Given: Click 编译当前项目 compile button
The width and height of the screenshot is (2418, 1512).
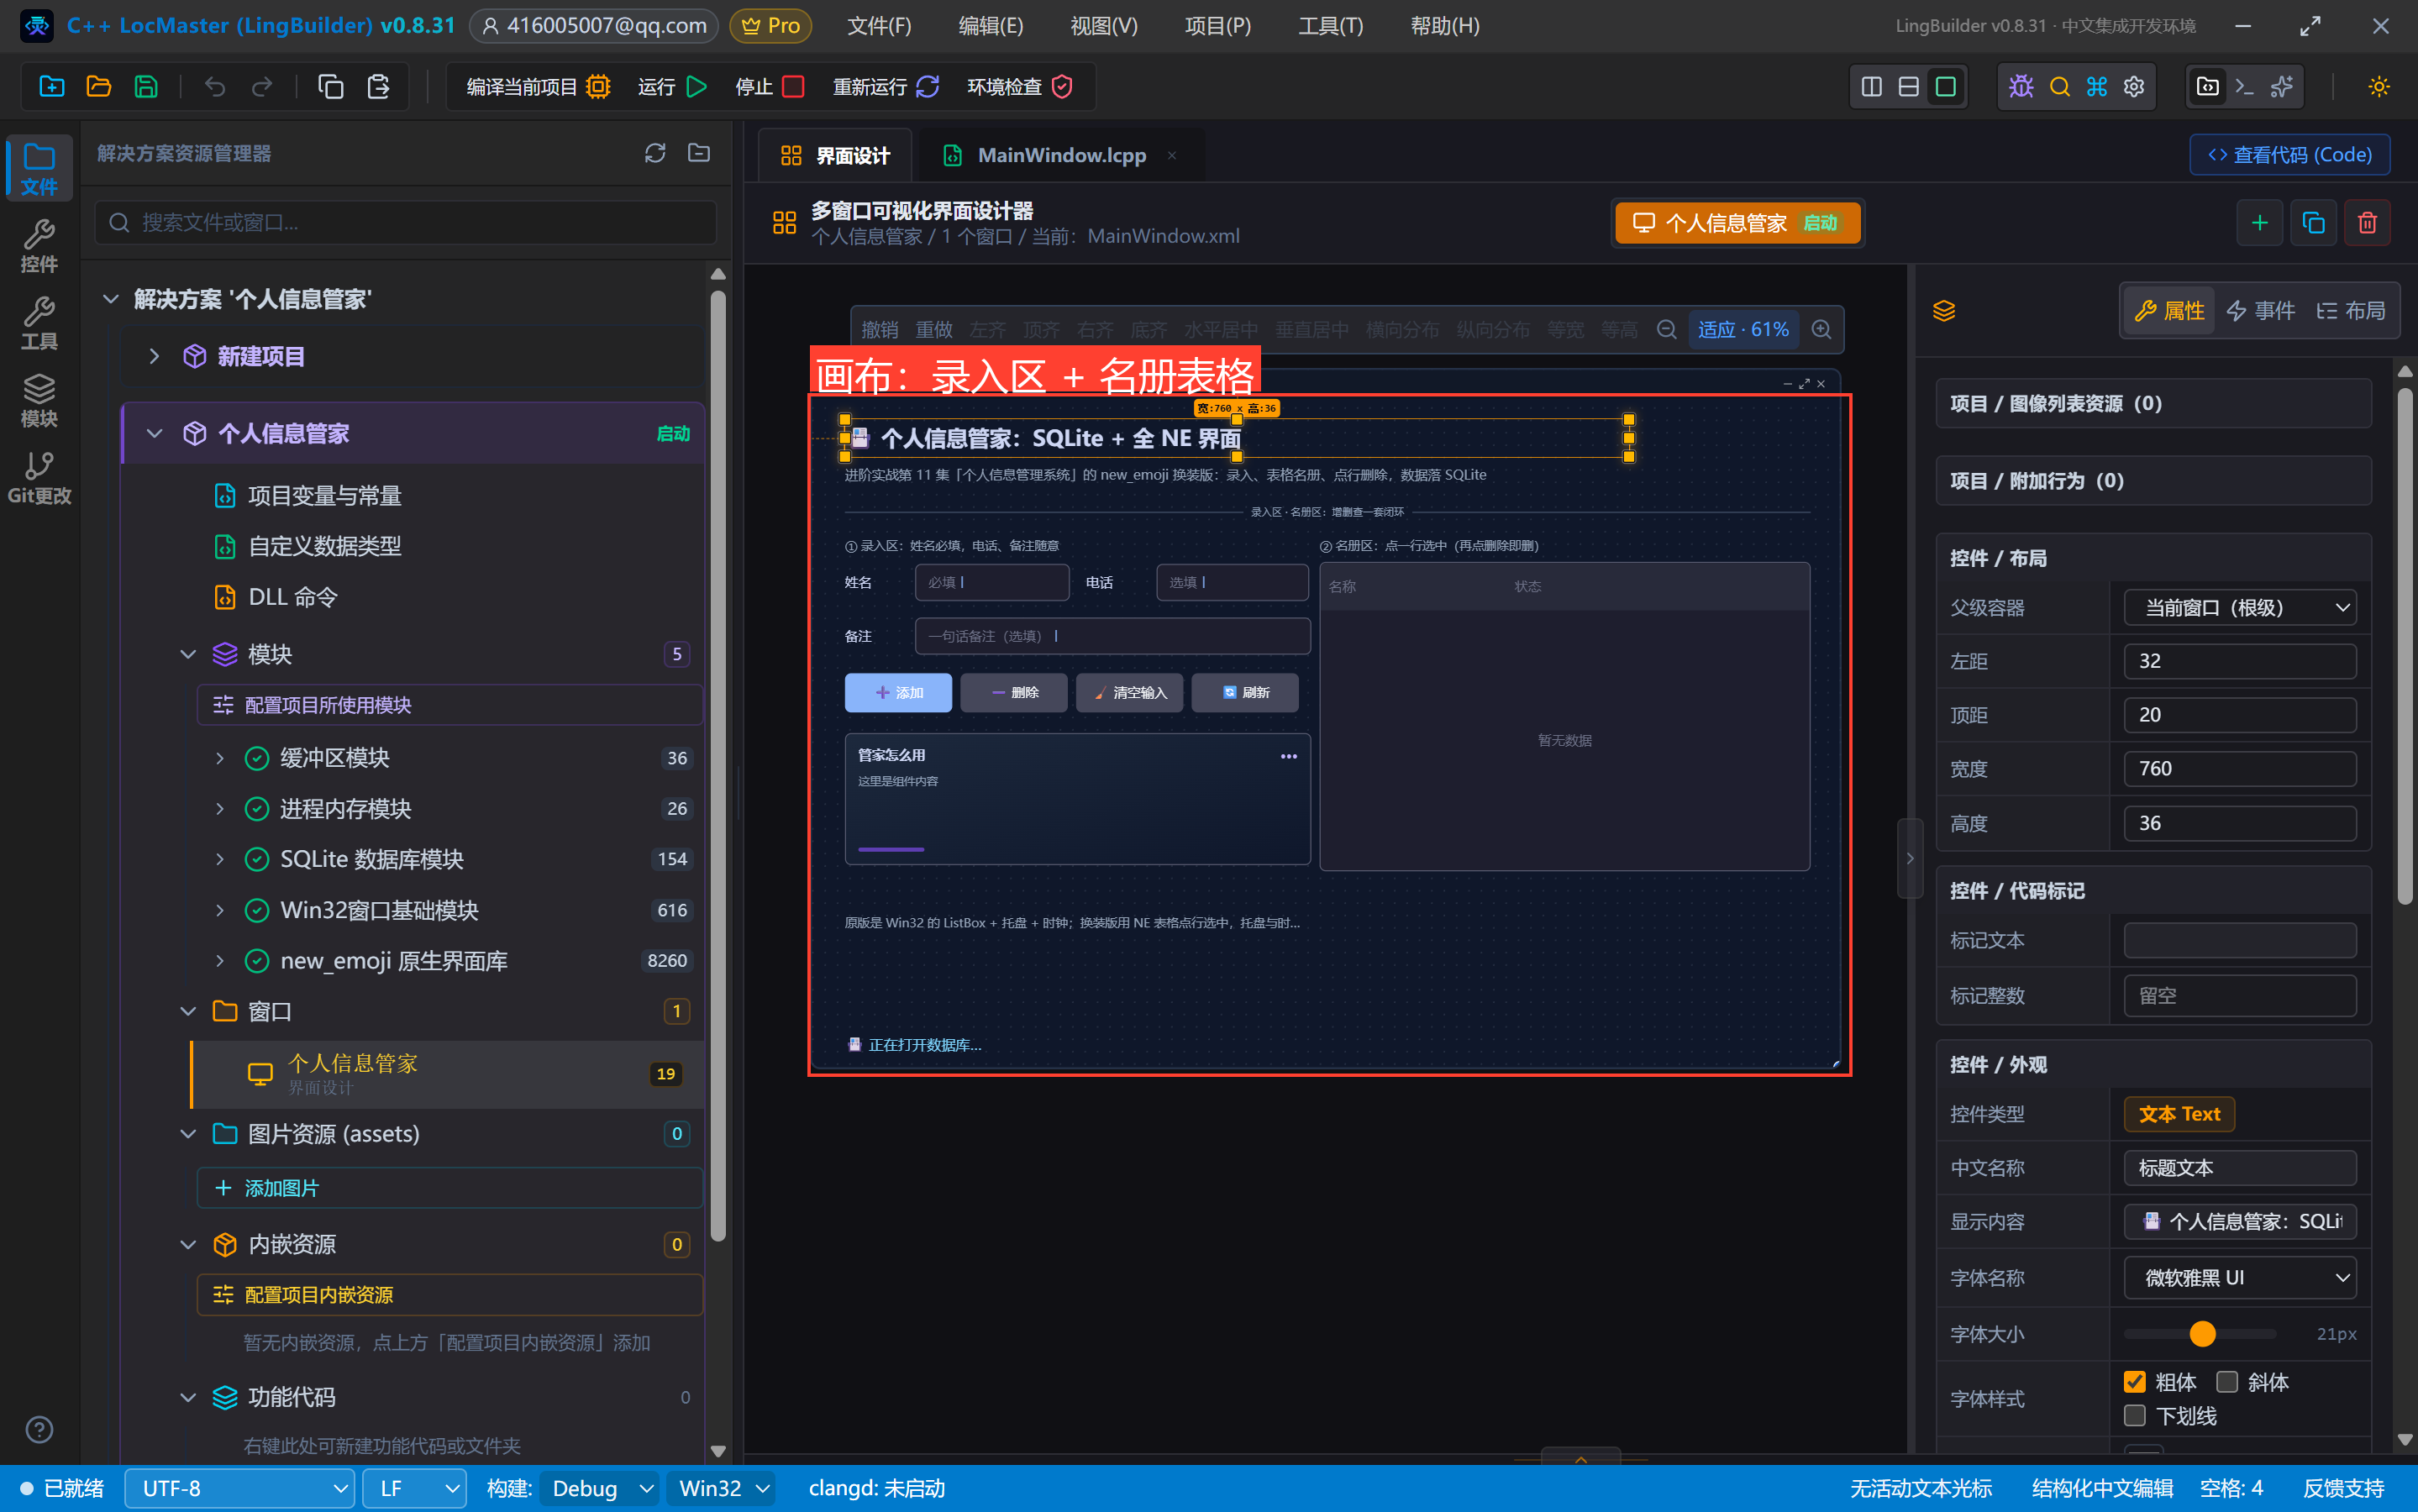Looking at the screenshot, I should (538, 87).
